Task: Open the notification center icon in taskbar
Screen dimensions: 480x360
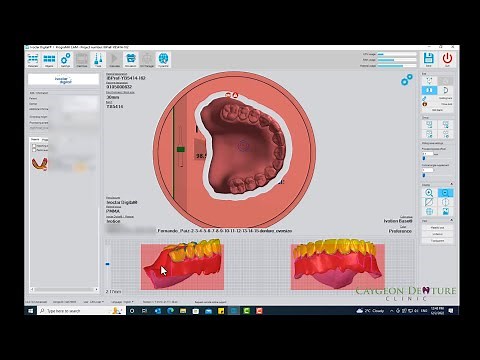Action: tap(451, 311)
